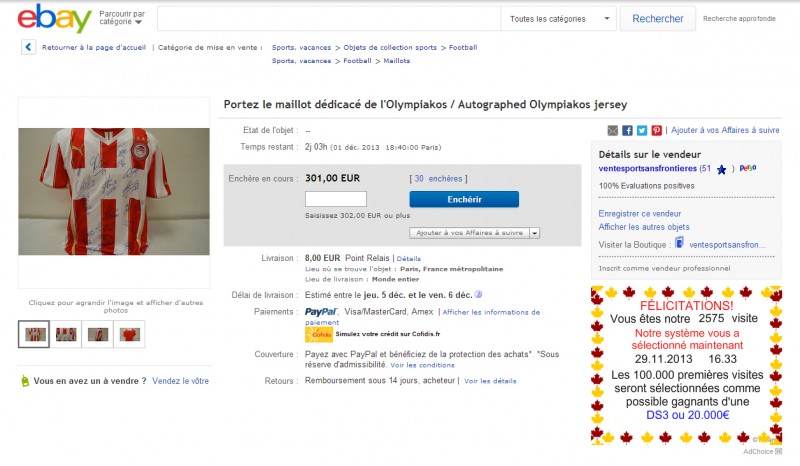Expand 'Parcourir par catégorie' menu

click(x=123, y=18)
